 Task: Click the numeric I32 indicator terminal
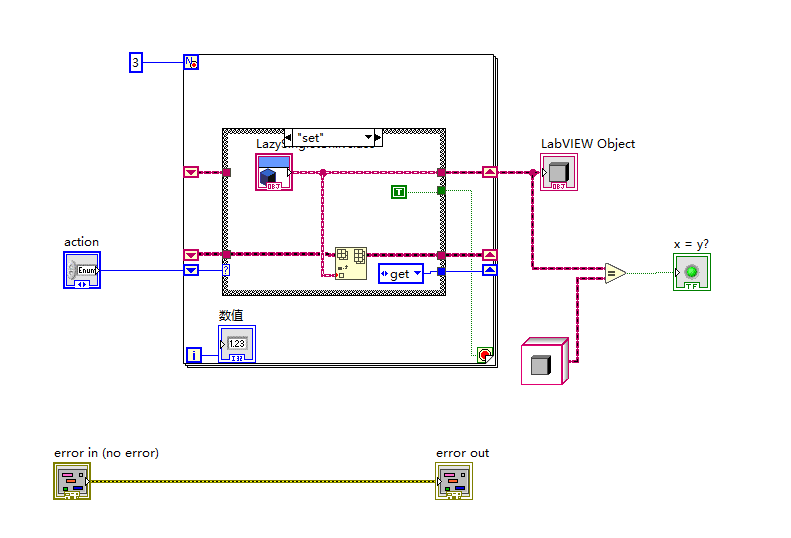tap(237, 344)
